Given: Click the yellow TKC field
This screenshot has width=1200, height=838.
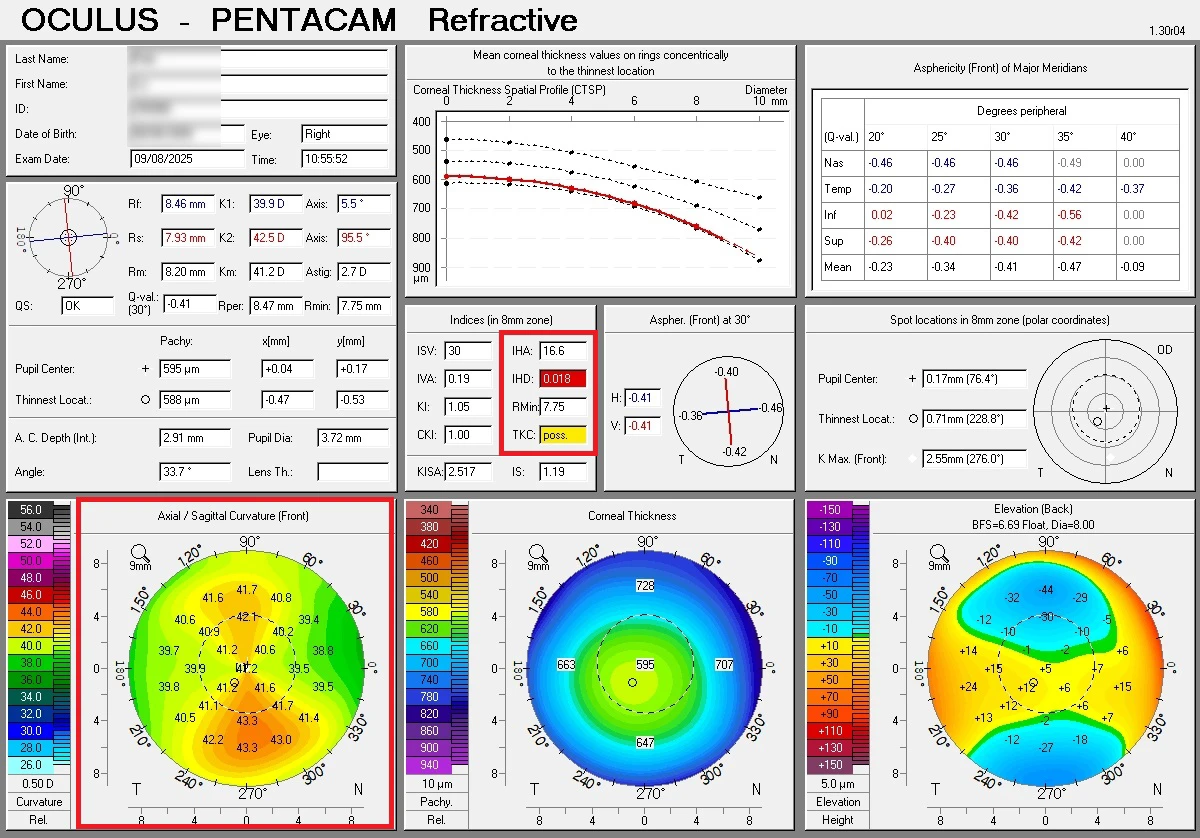Looking at the screenshot, I should pyautogui.click(x=564, y=435).
